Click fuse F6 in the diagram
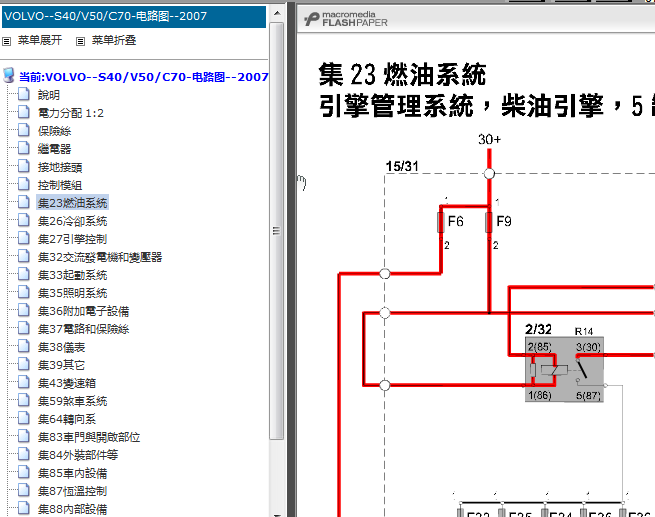This screenshot has width=655, height=517. (x=441, y=222)
